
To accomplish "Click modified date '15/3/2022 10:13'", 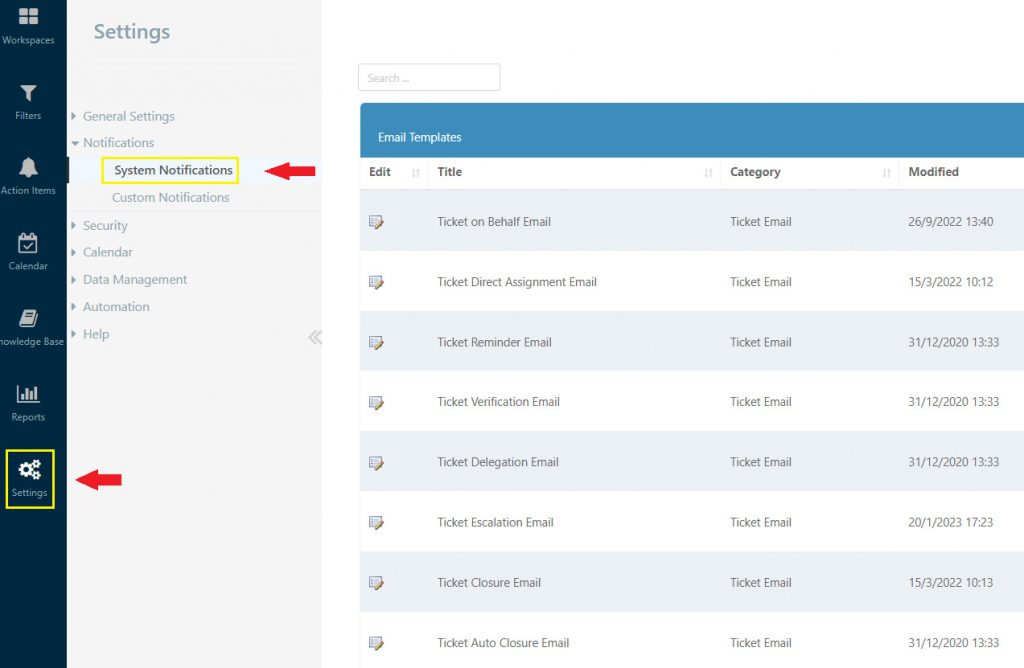I will click(950, 582).
